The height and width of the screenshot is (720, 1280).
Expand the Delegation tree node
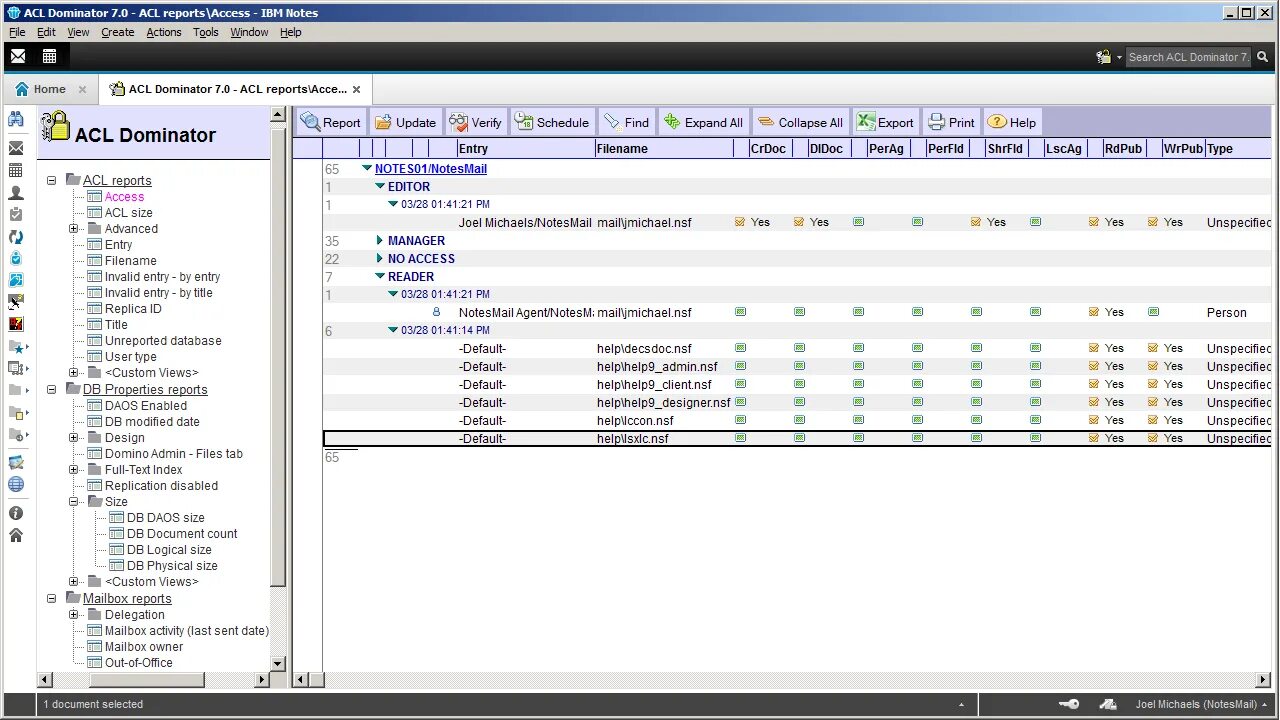(x=74, y=615)
